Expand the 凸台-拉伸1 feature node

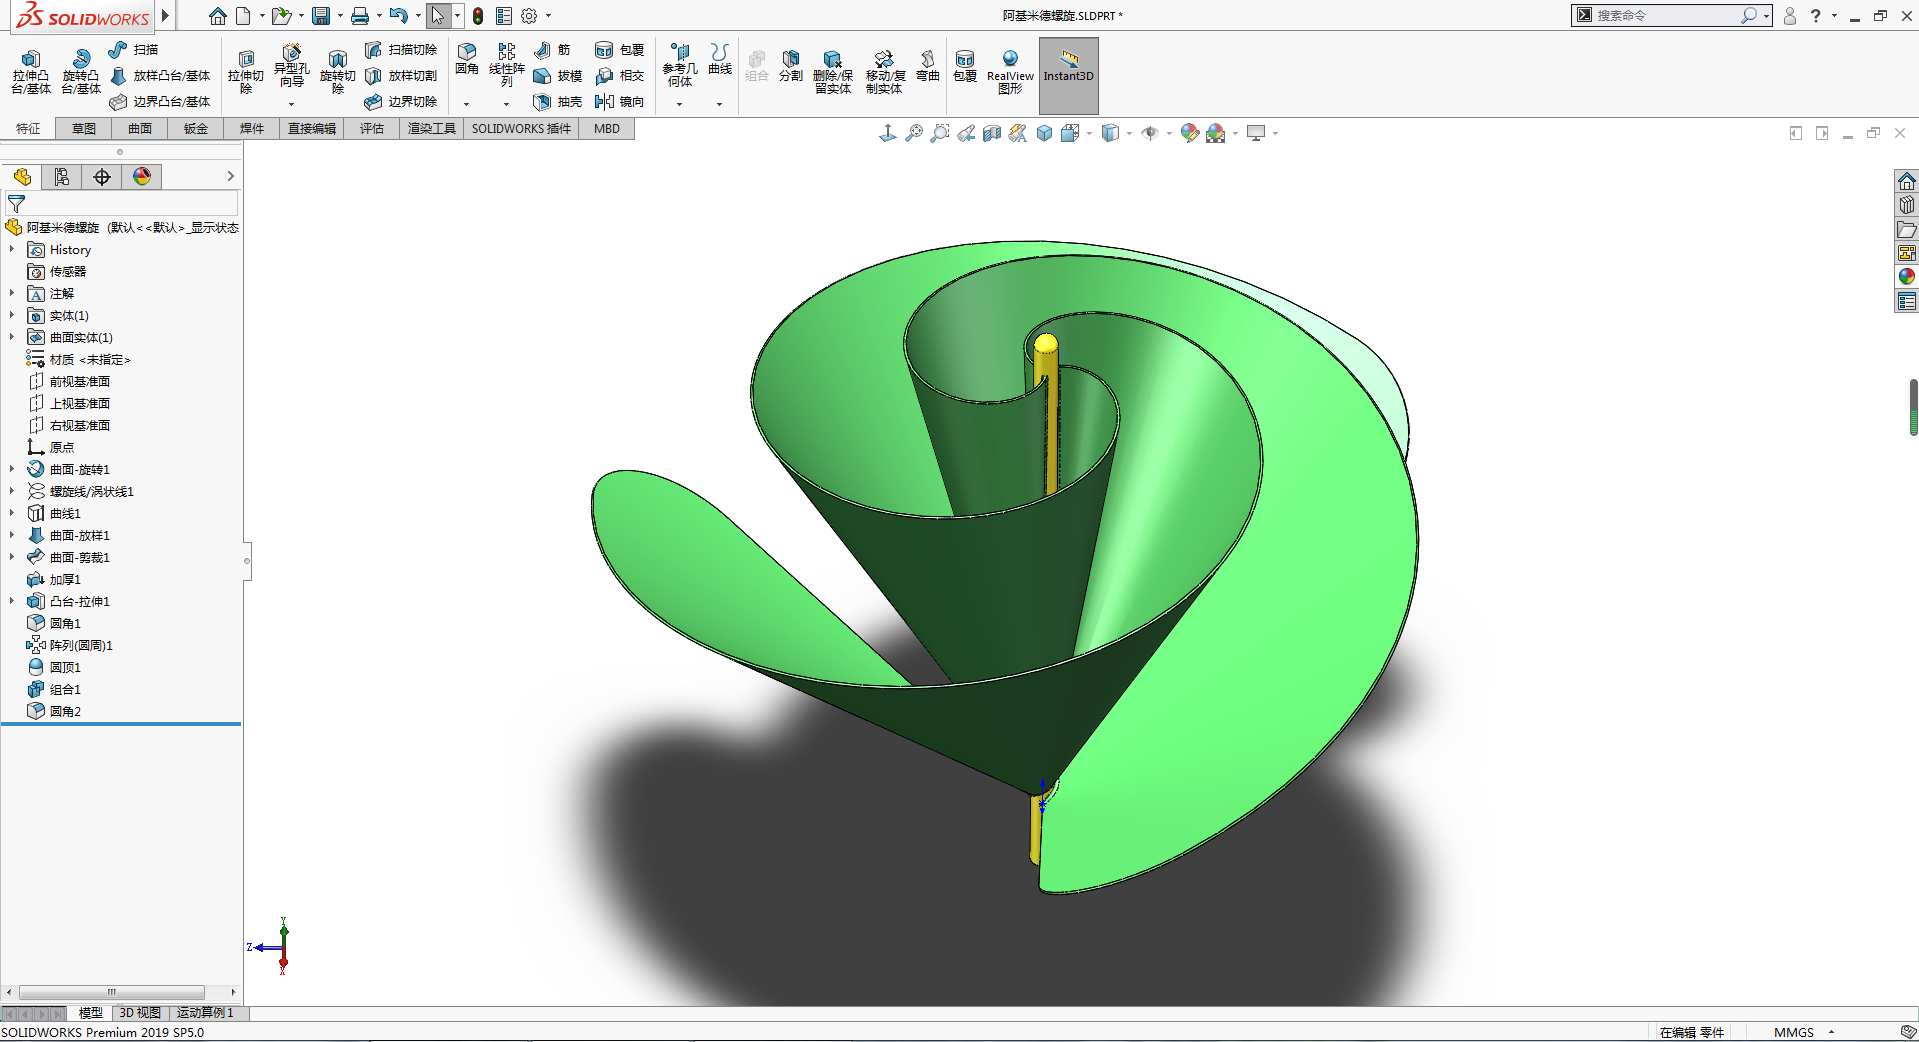[12, 602]
